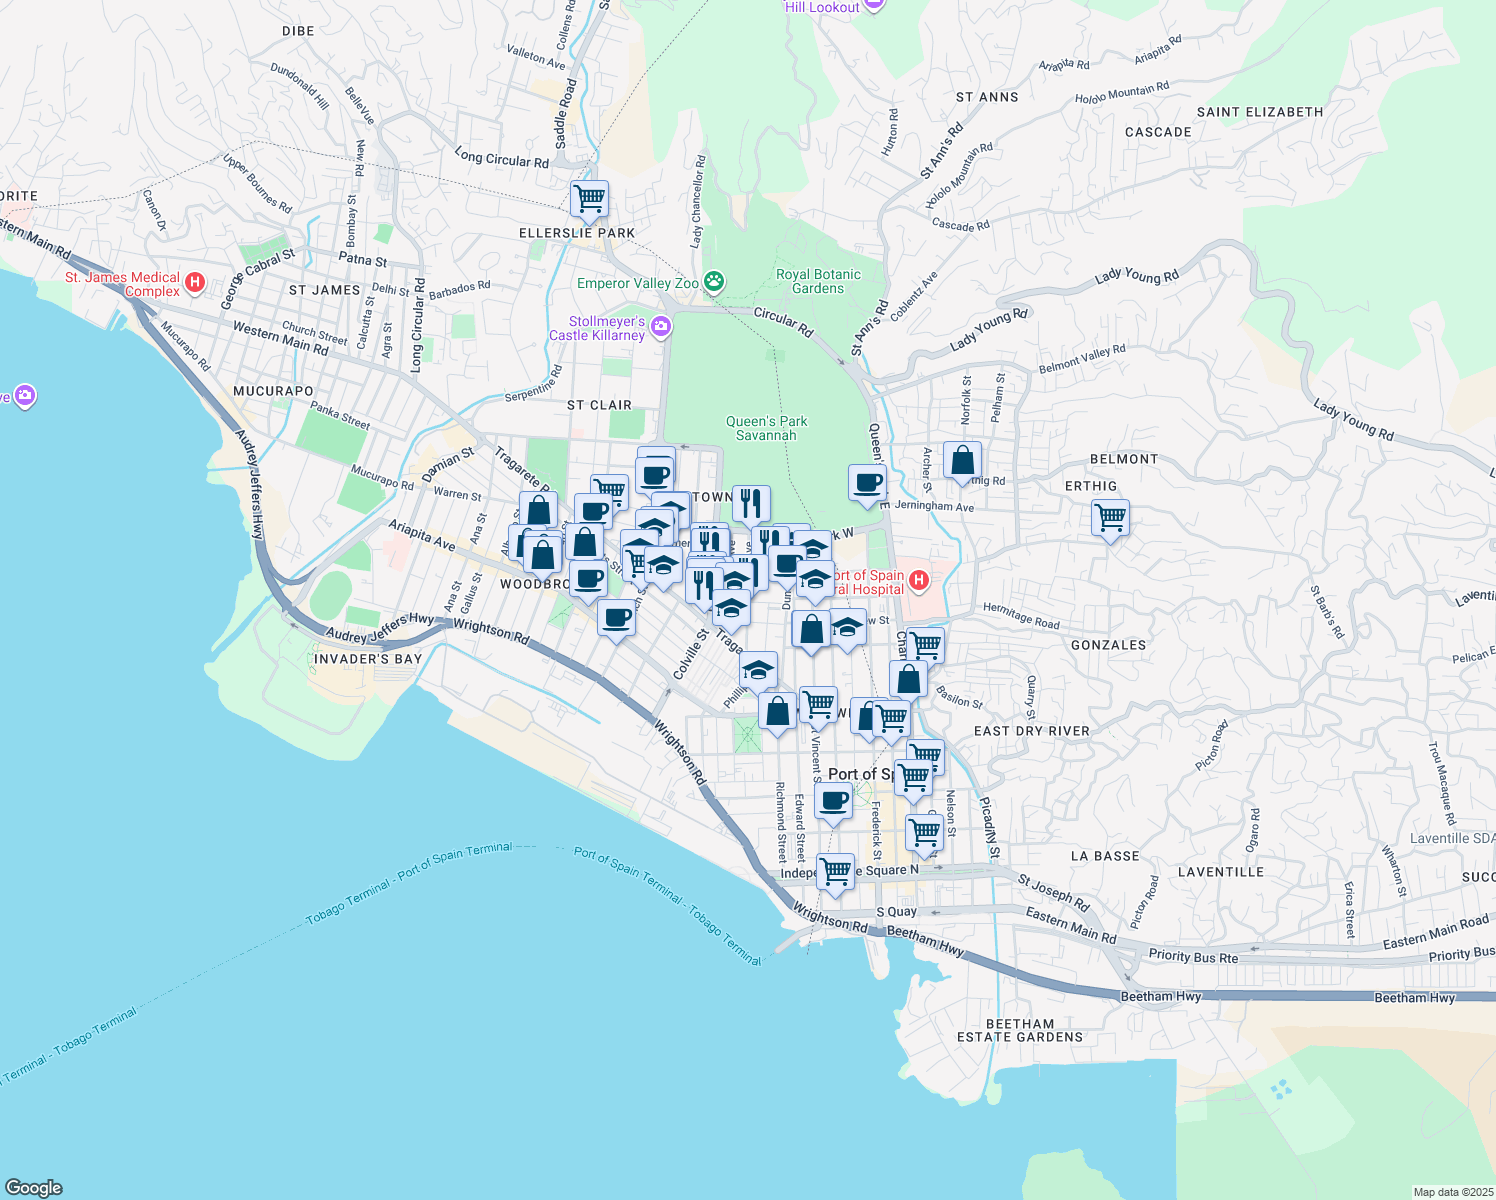Click the shopping bag icon near Ariapita Ave
This screenshot has height=1200, width=1496.
point(539,511)
